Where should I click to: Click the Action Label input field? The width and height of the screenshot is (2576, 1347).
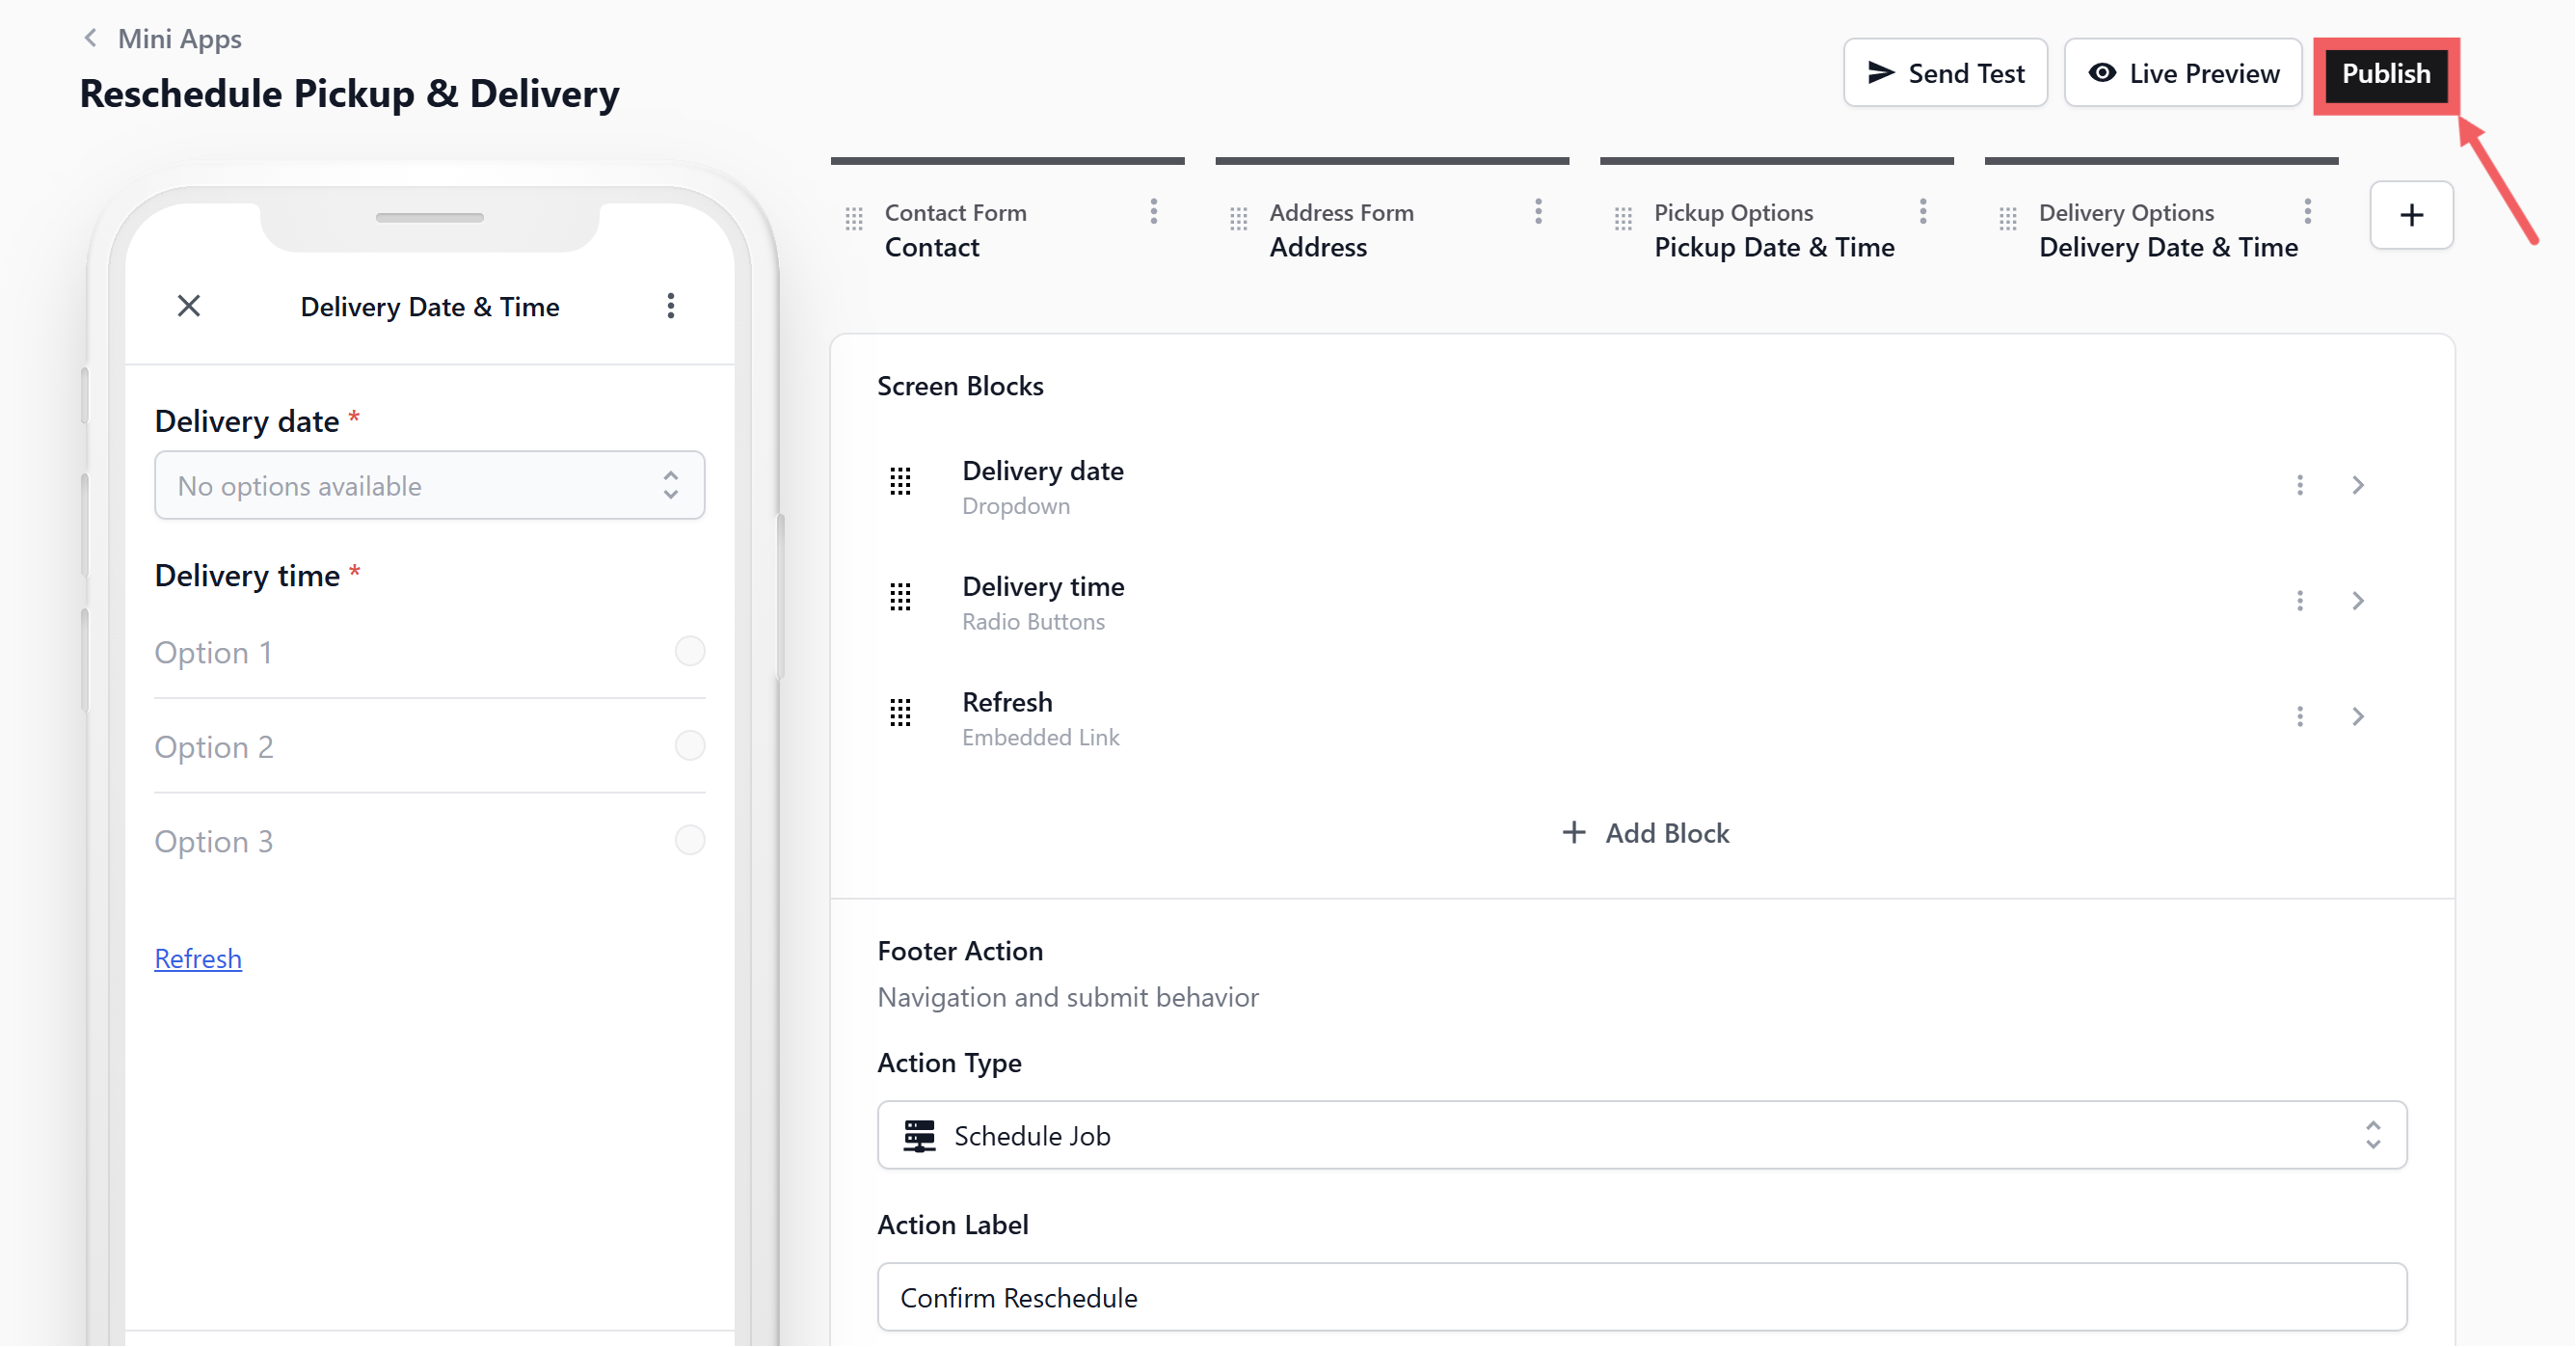(x=1642, y=1297)
